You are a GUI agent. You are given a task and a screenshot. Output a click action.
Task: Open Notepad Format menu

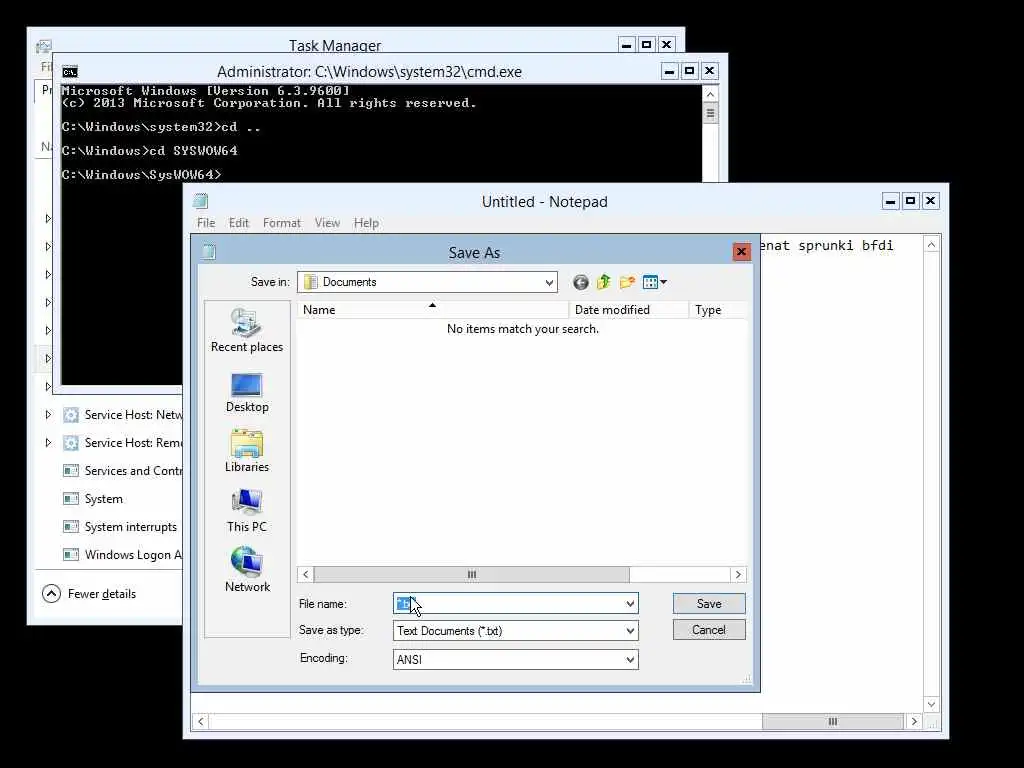281,223
